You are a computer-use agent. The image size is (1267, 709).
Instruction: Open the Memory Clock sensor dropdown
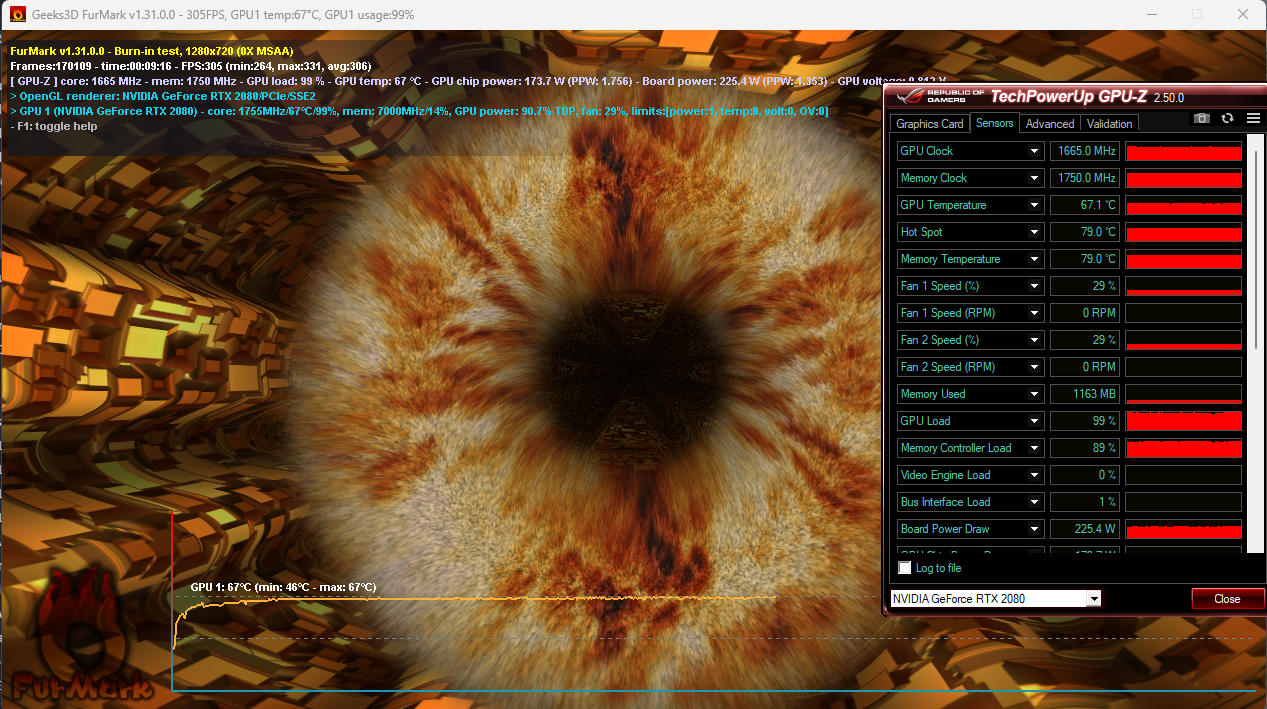[x=1035, y=178]
